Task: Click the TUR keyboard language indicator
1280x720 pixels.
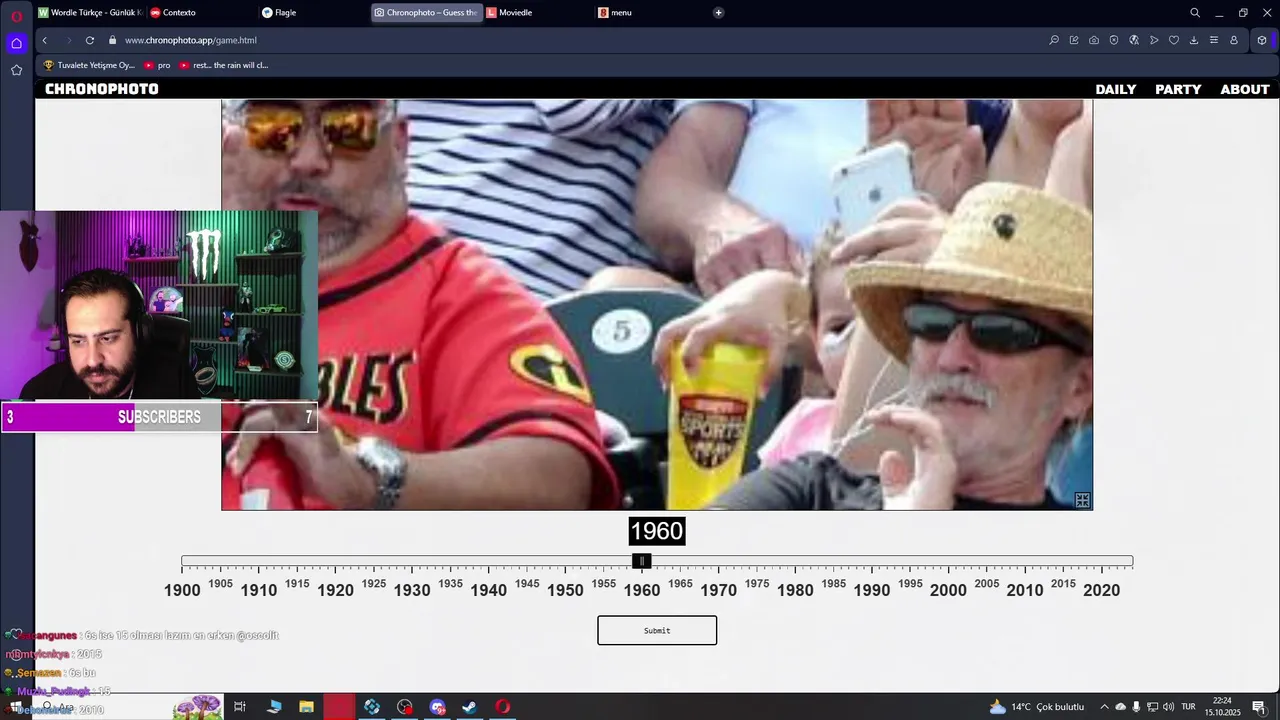Action: point(1188,707)
